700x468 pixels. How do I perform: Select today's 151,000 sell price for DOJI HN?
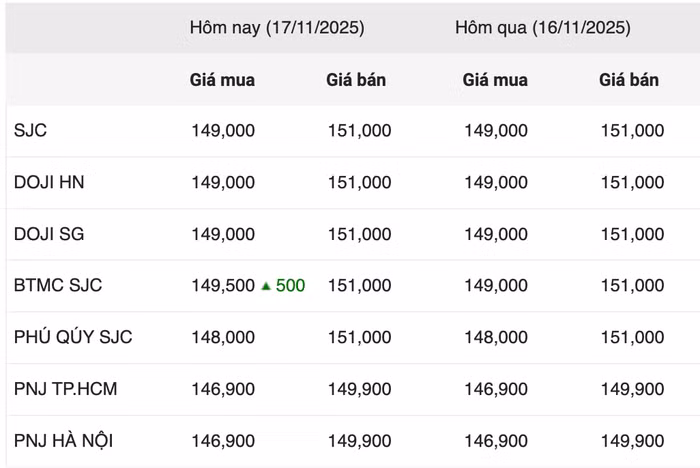click(359, 182)
